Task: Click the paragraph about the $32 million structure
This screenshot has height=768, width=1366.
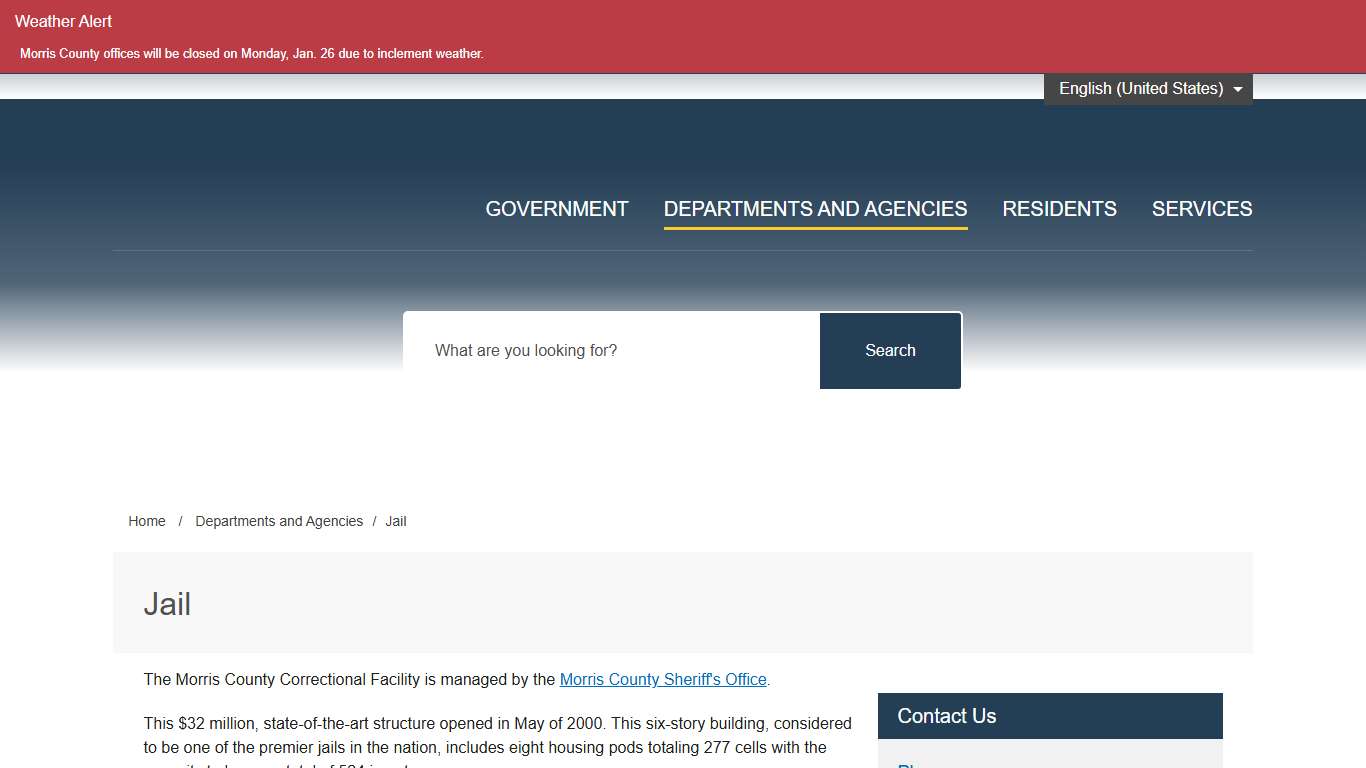Action: 497,735
